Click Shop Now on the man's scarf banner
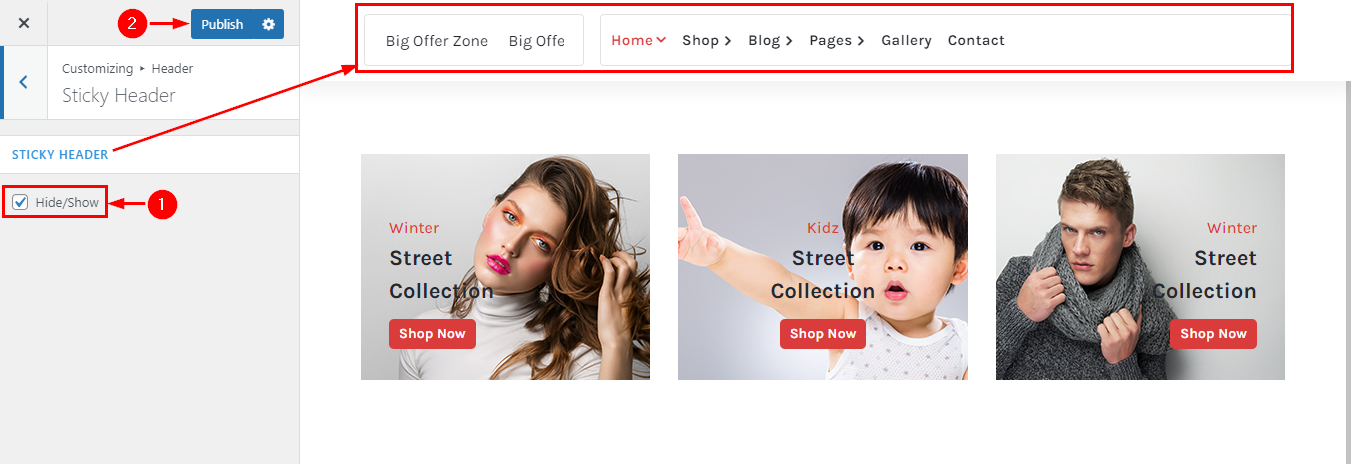 (1213, 334)
